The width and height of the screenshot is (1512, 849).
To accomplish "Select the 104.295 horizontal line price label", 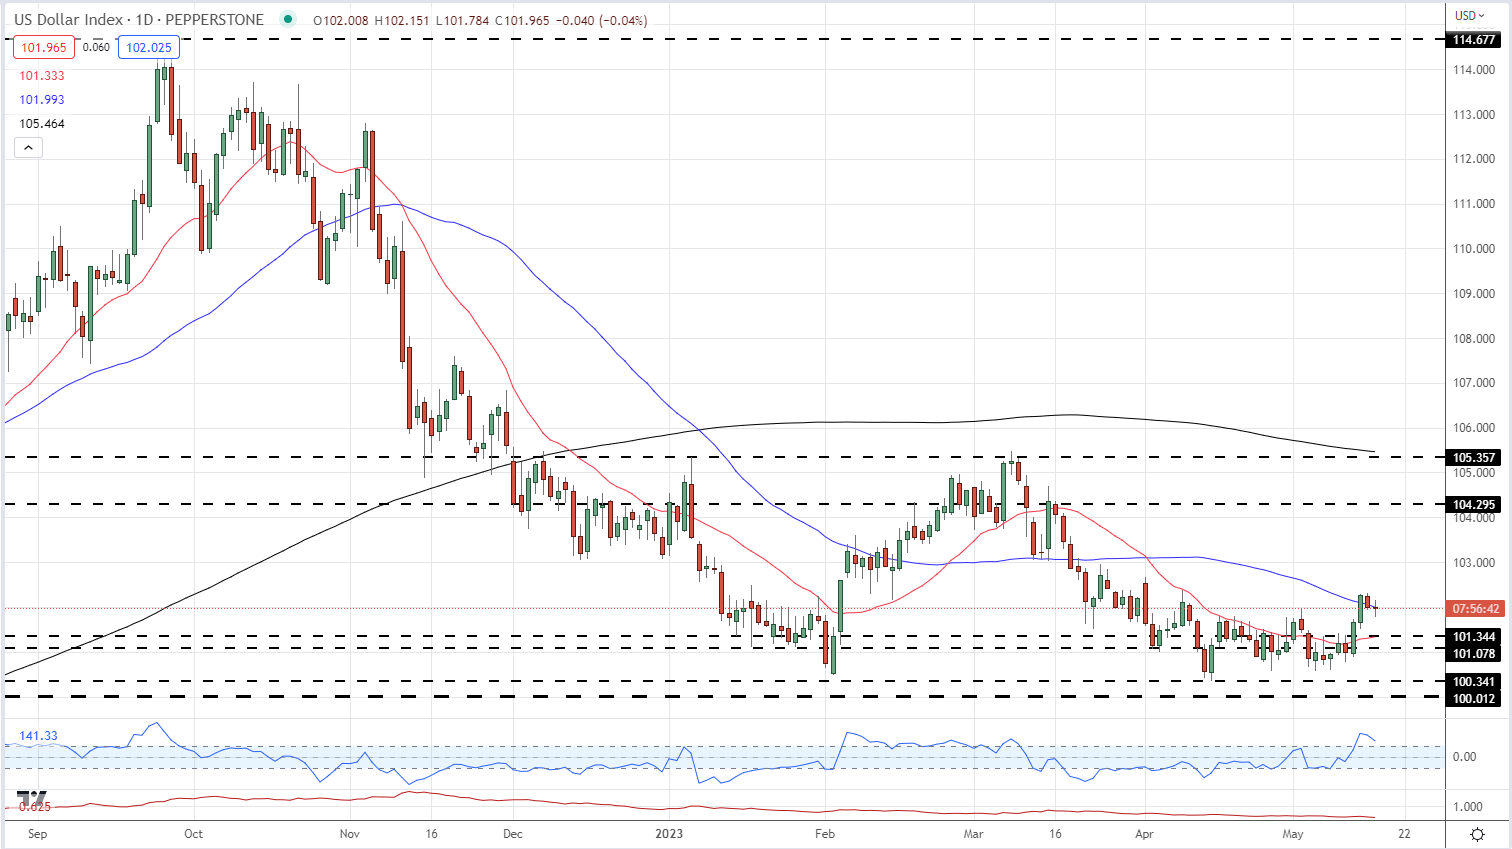I will coord(1474,505).
